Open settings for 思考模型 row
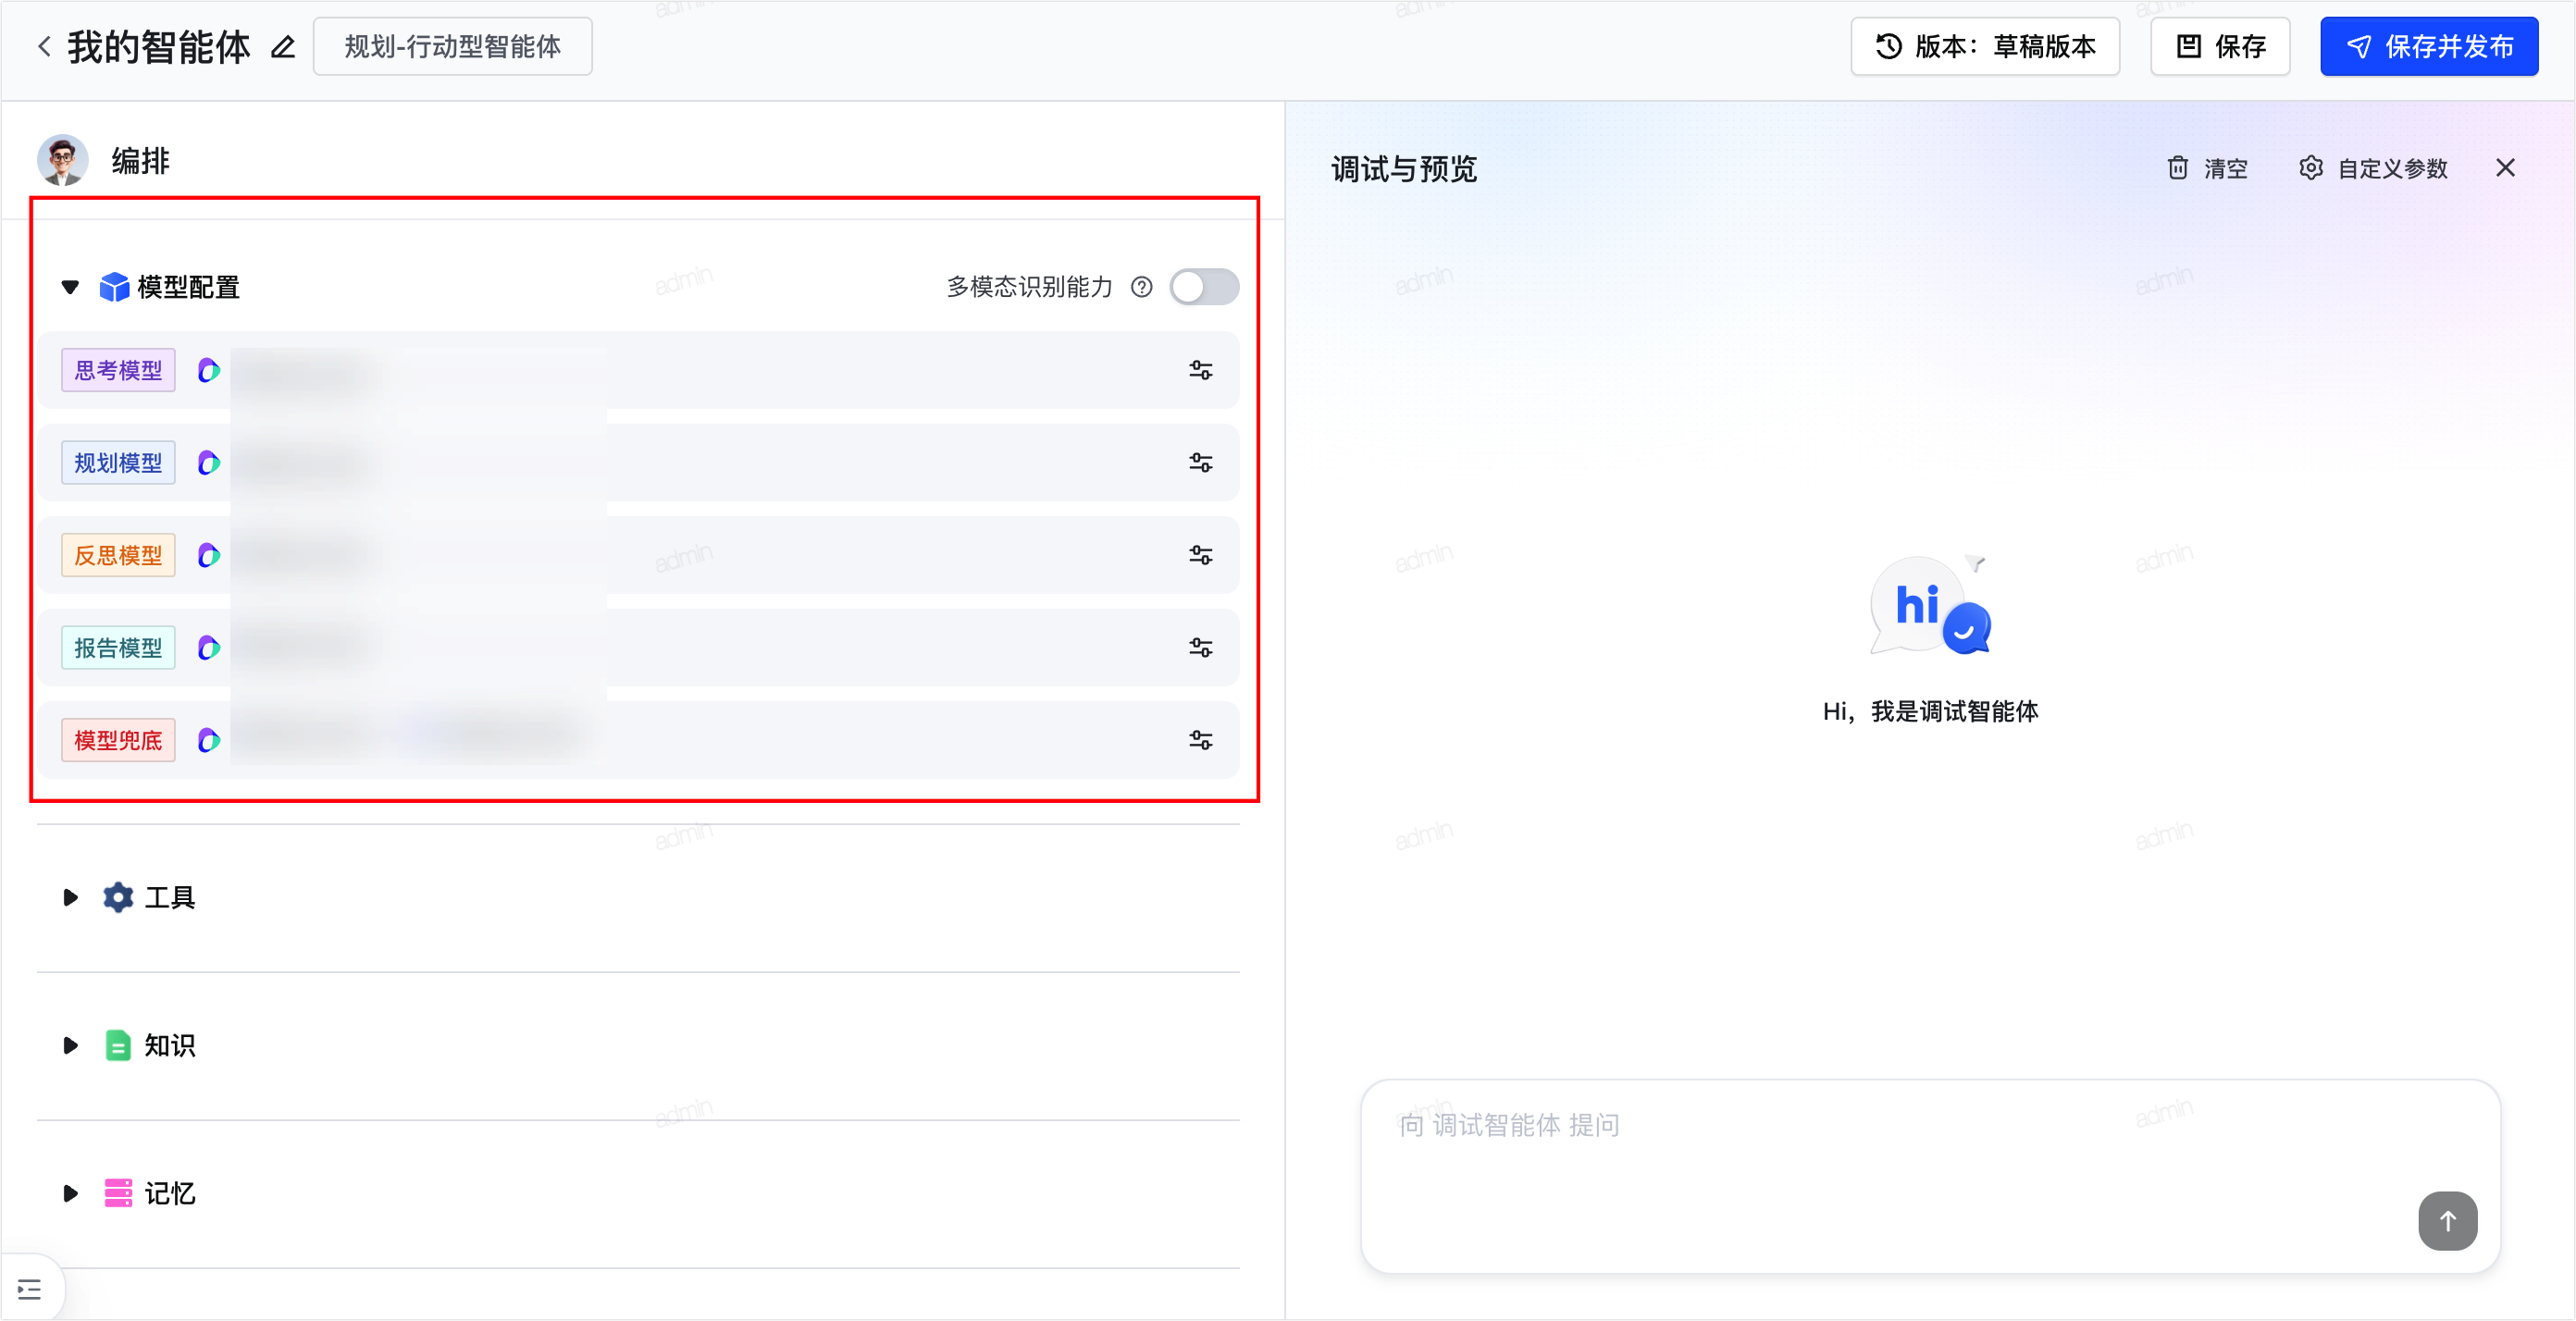 1200,370
